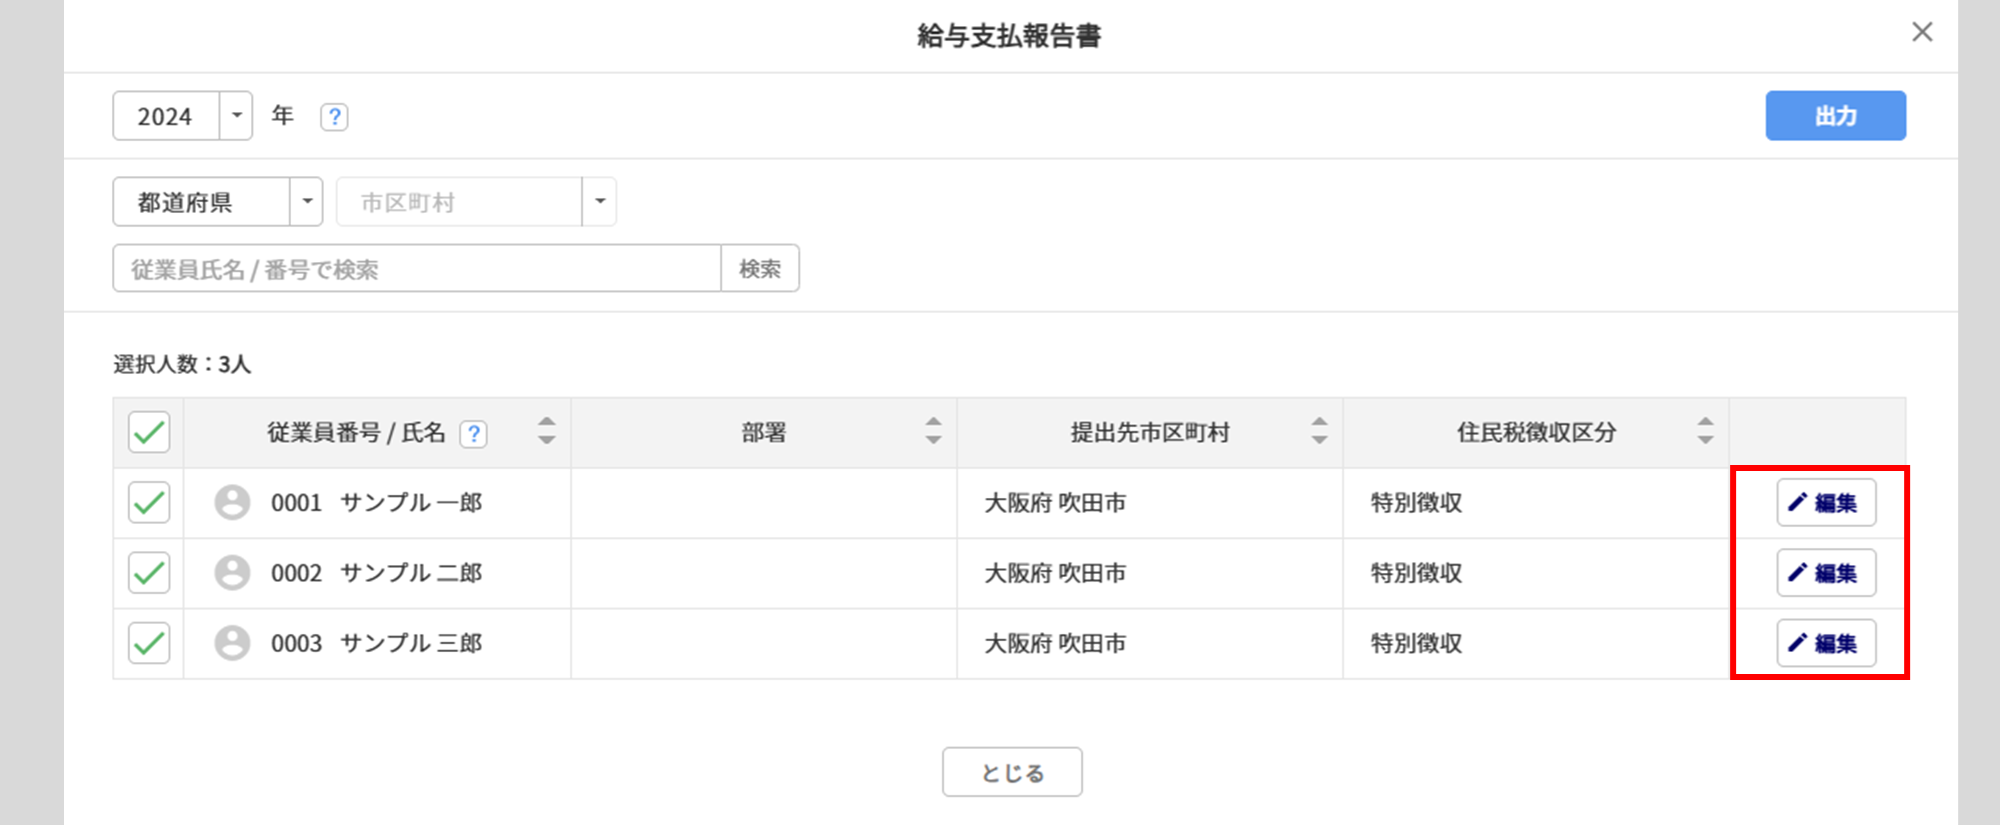Uncheck the checkbox for employee 0001

[x=149, y=502]
